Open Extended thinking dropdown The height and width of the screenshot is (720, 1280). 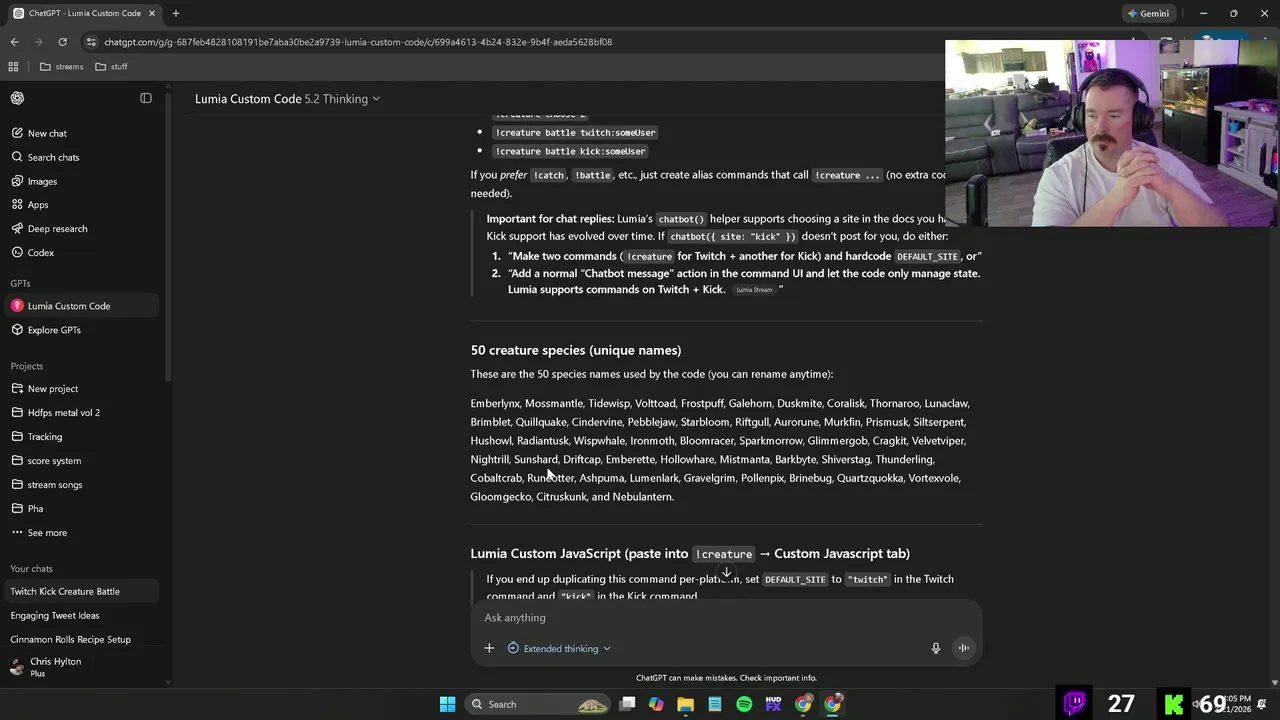pos(559,648)
